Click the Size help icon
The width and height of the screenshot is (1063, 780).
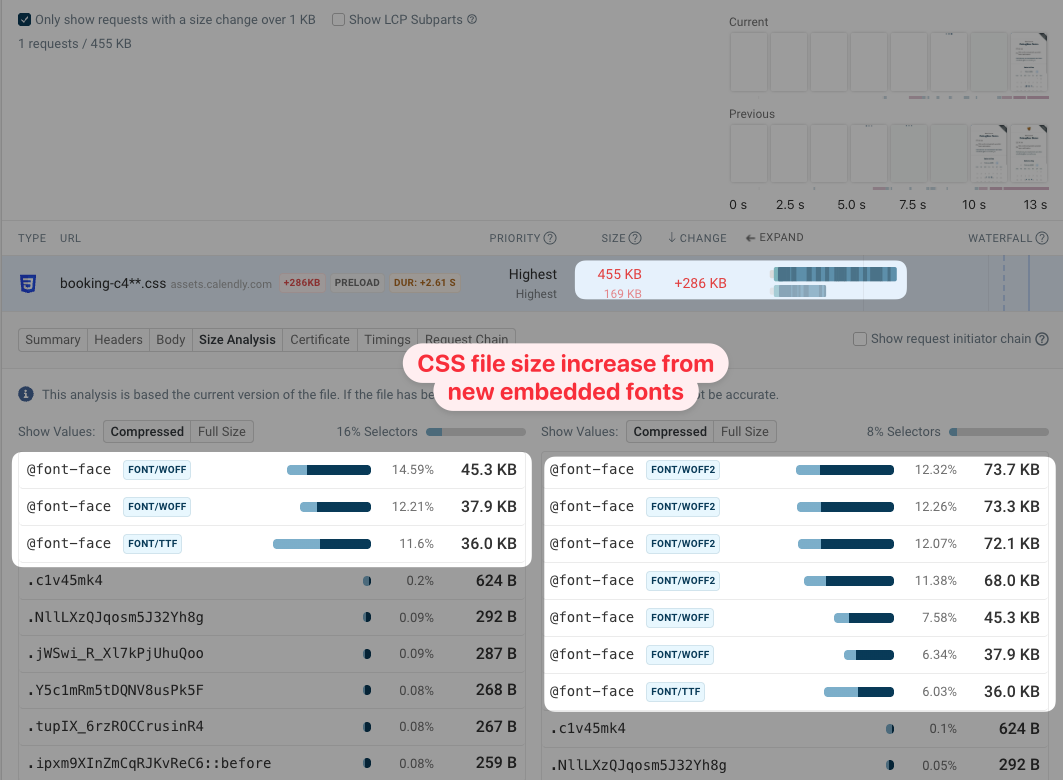tap(636, 238)
